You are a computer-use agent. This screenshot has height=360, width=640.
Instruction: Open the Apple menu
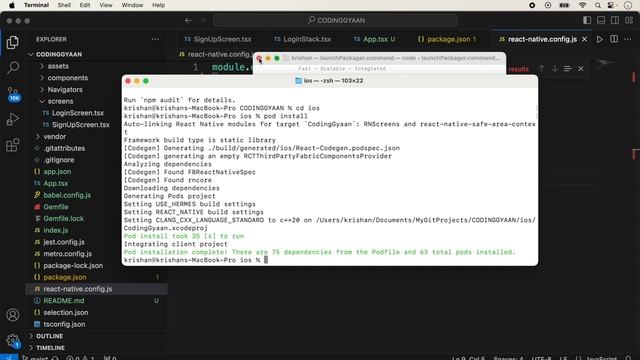coord(11,5)
